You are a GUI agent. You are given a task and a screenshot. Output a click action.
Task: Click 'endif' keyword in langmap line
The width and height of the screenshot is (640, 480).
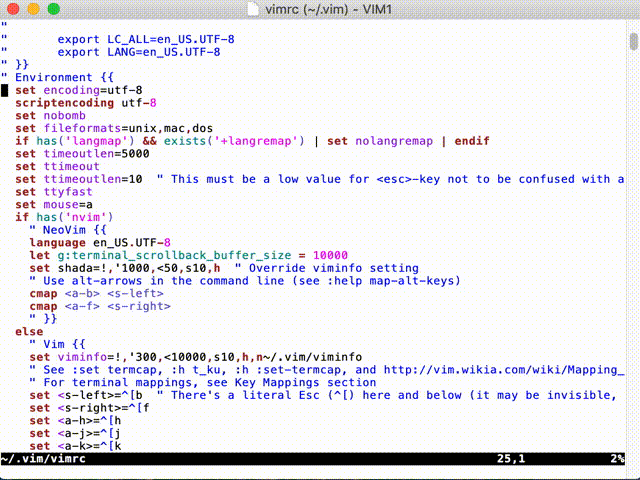click(x=472, y=141)
